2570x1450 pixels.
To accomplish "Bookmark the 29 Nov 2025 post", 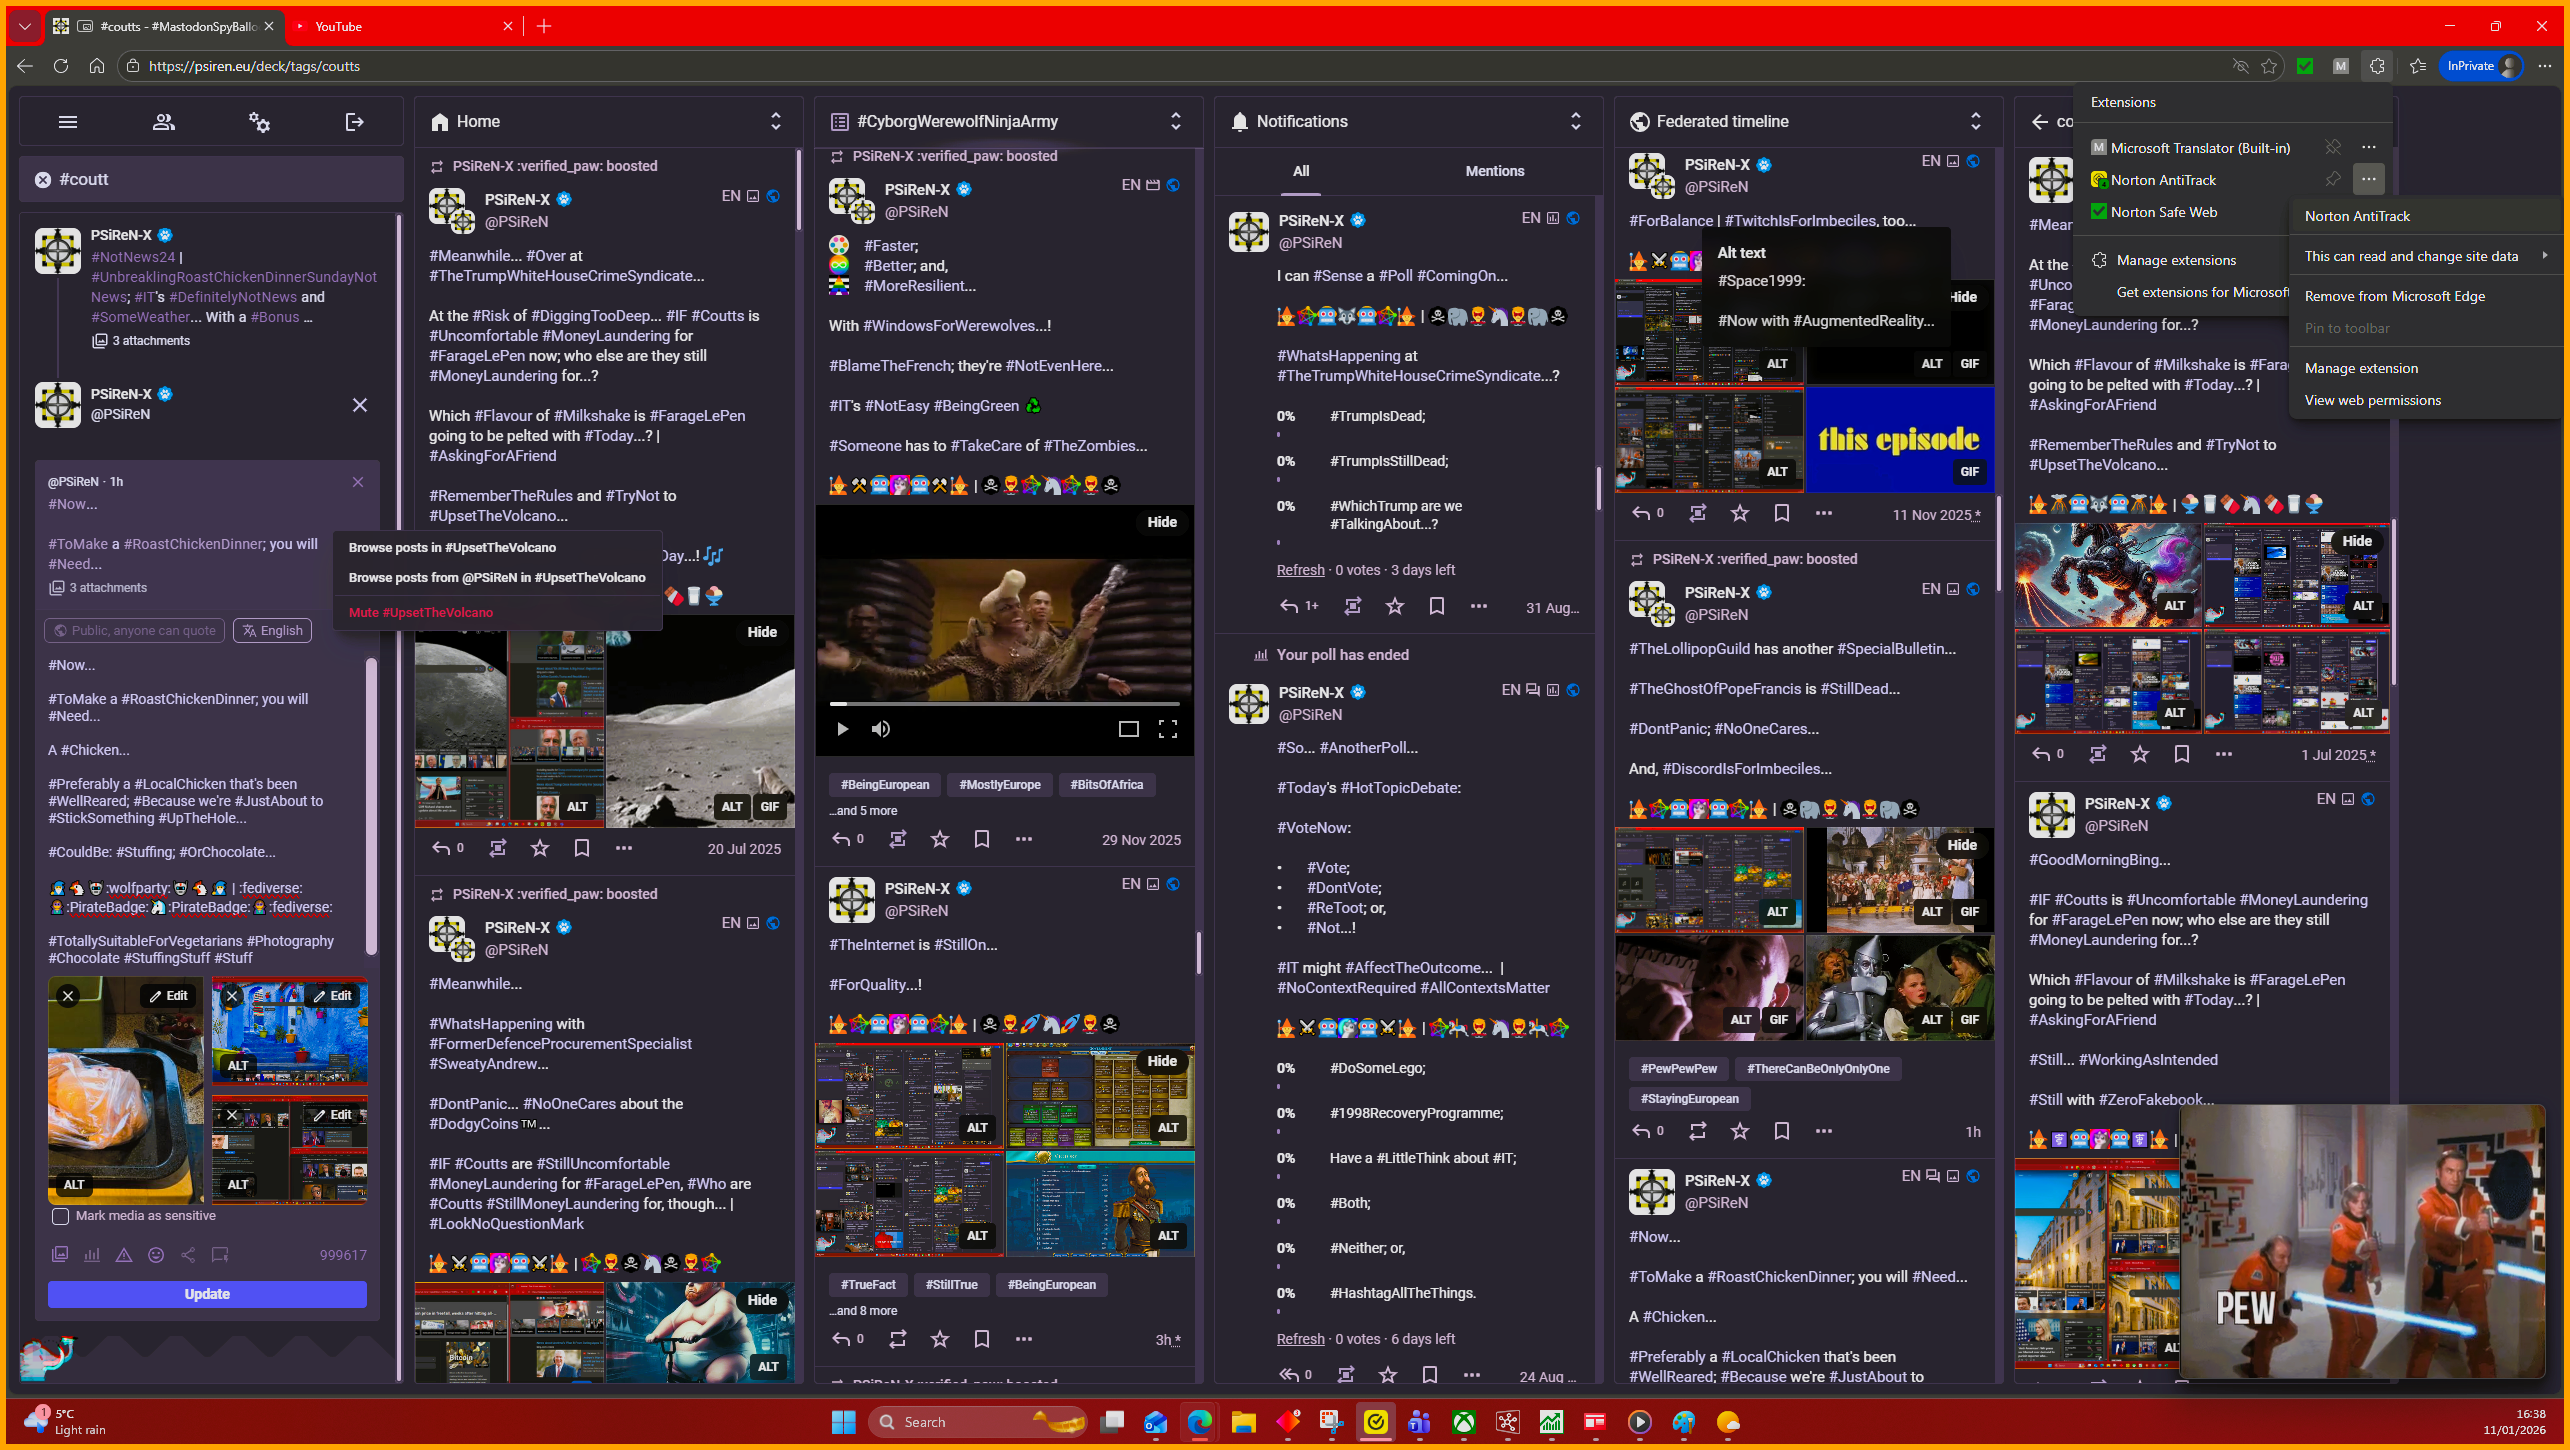I will point(982,840).
